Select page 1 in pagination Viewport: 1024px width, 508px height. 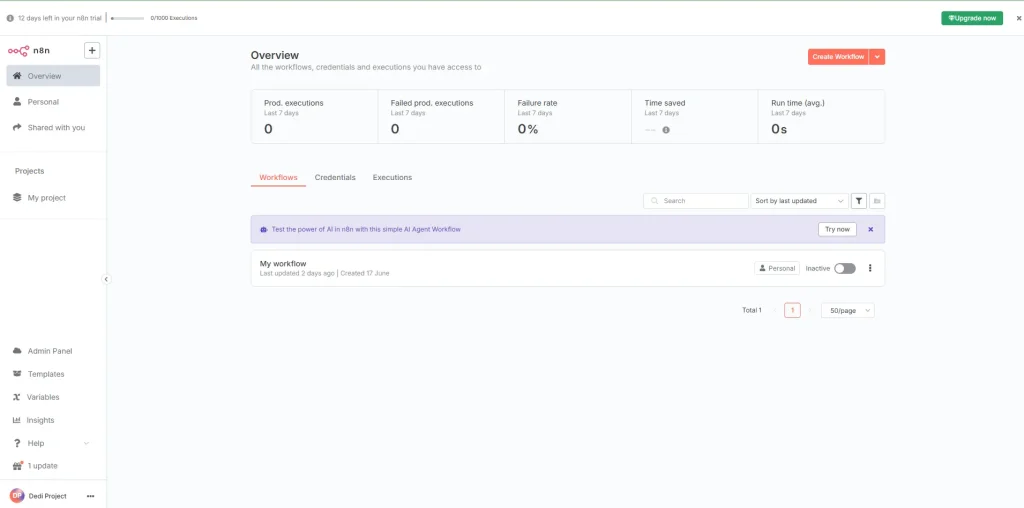click(x=792, y=310)
